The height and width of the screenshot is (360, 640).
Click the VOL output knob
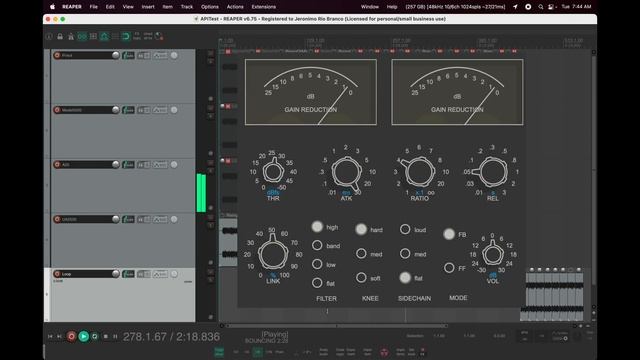(493, 253)
